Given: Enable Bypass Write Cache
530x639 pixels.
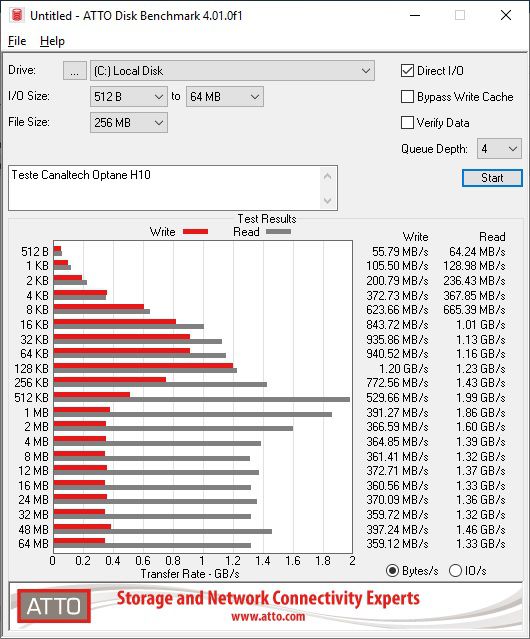Looking at the screenshot, I should pyautogui.click(x=407, y=97).
